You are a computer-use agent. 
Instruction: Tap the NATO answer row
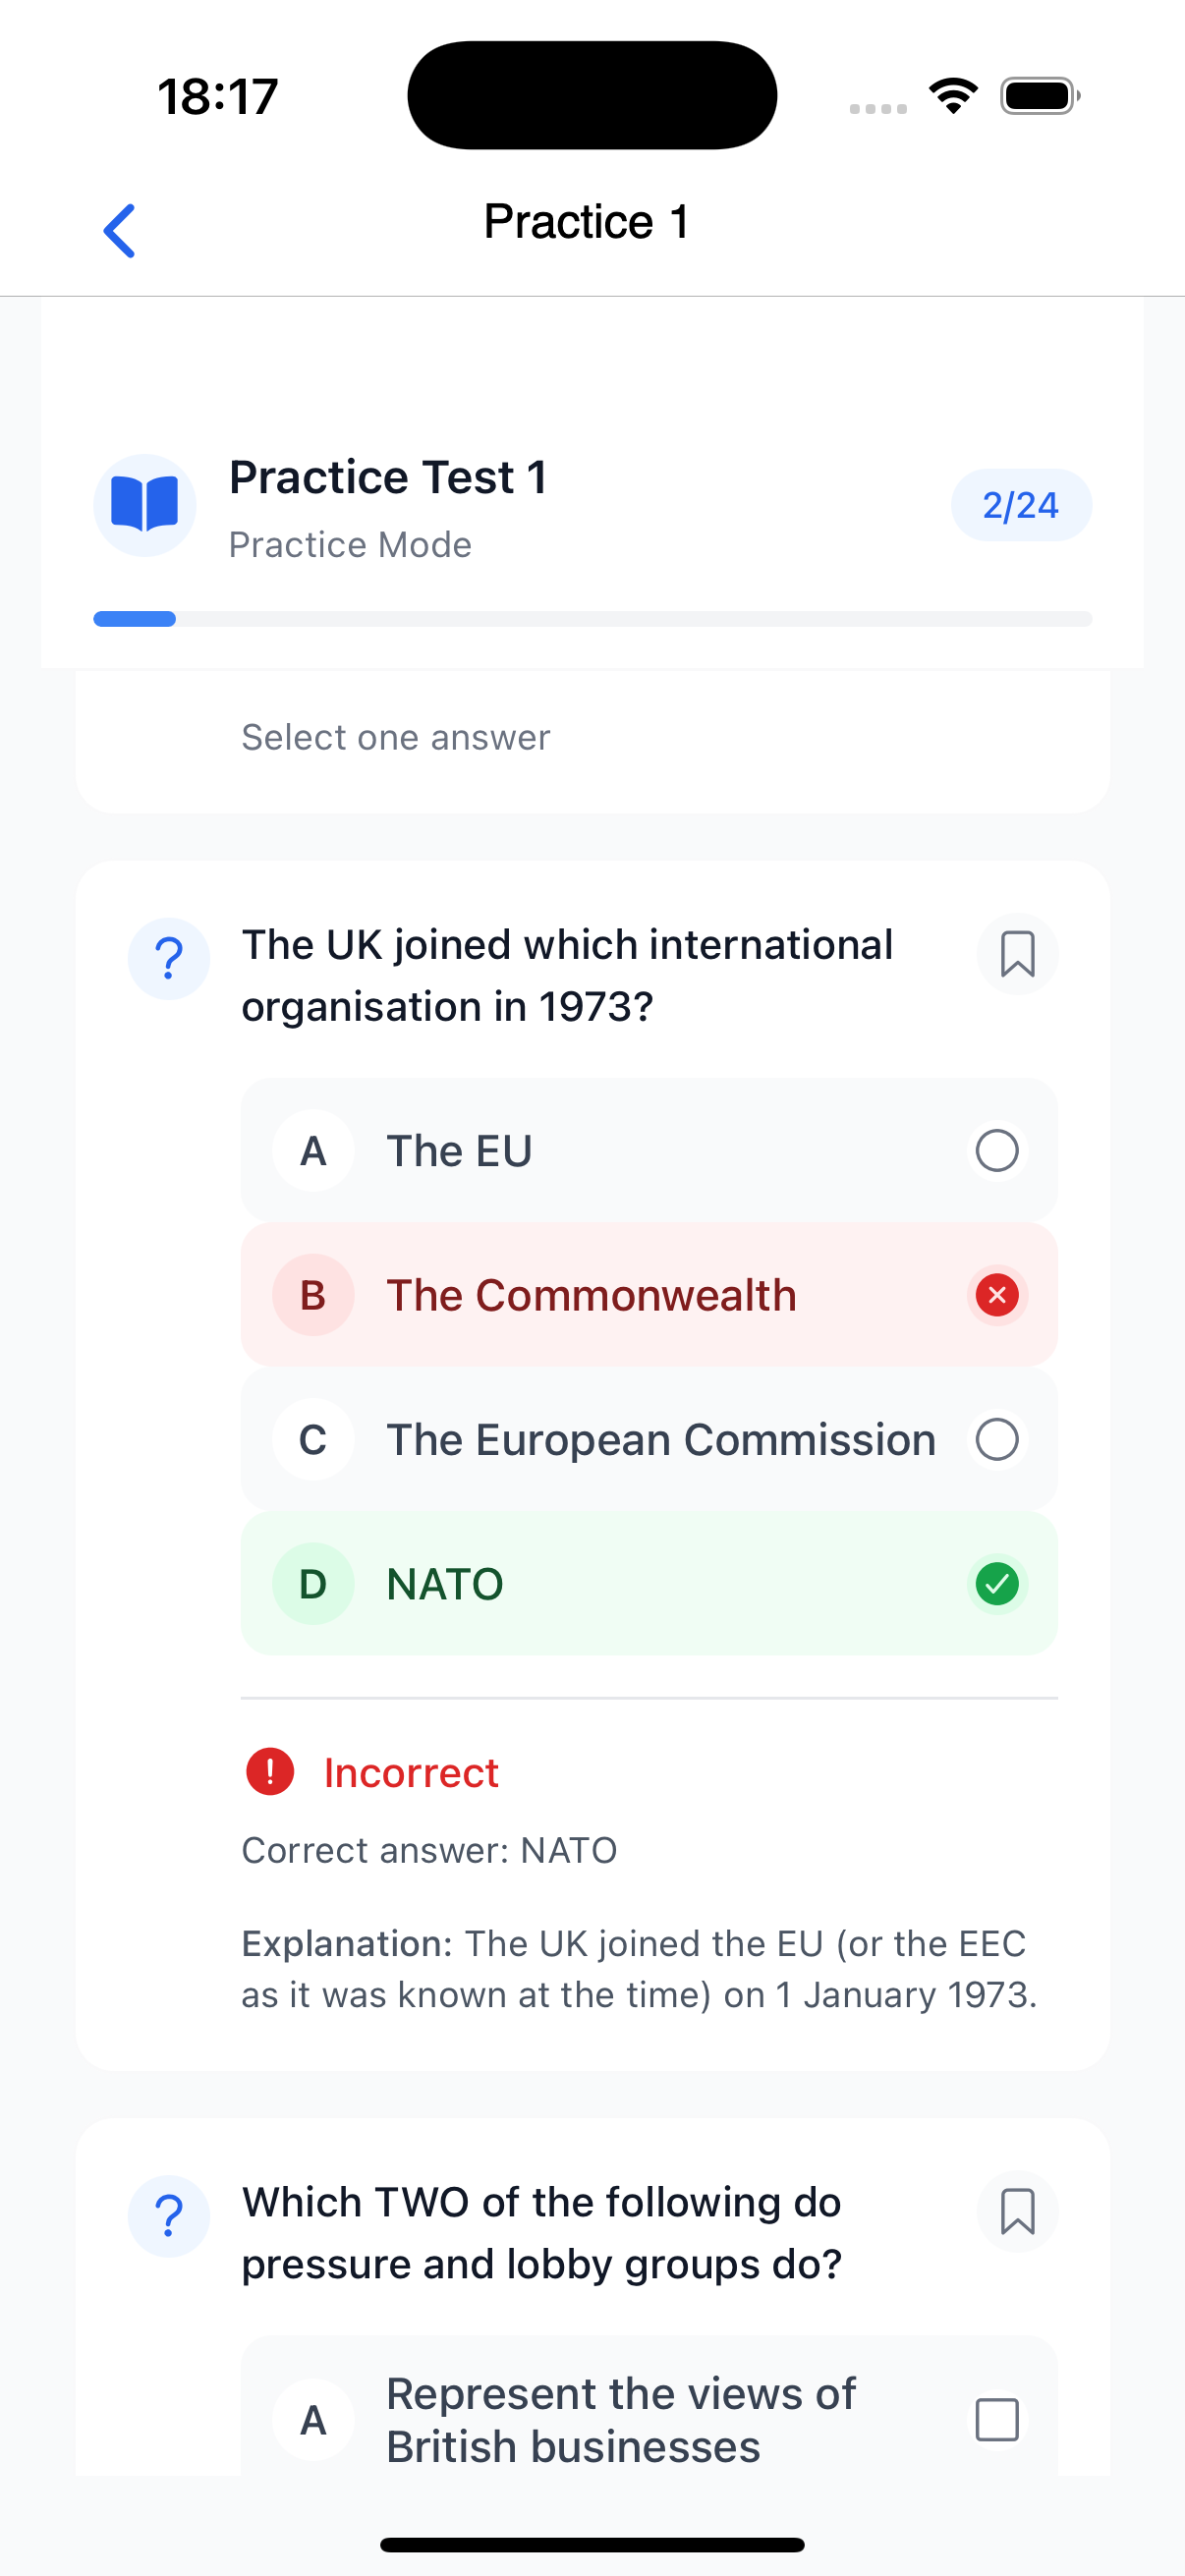click(649, 1584)
